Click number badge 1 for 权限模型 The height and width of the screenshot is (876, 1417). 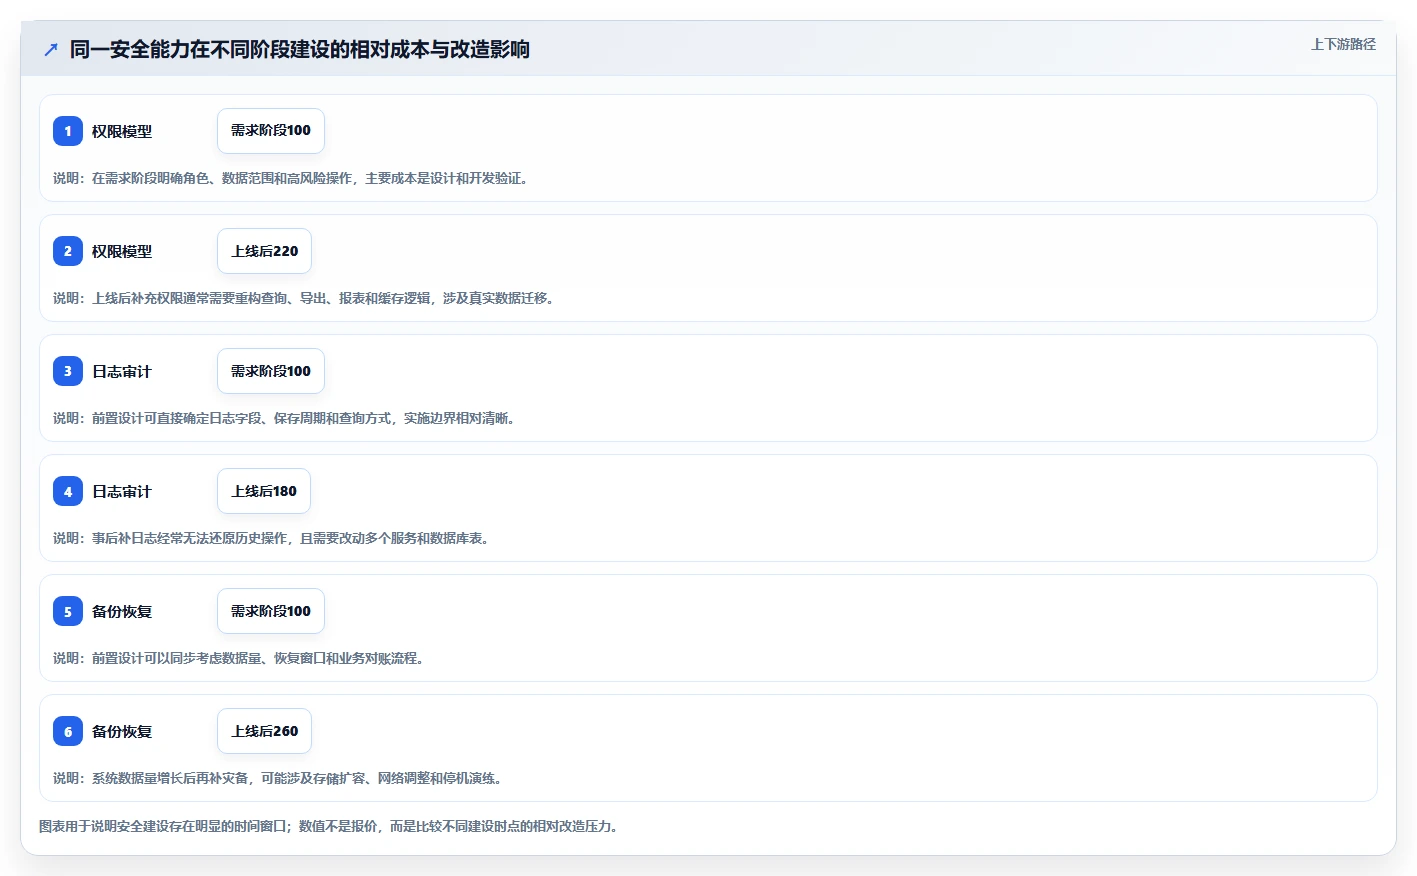(68, 131)
